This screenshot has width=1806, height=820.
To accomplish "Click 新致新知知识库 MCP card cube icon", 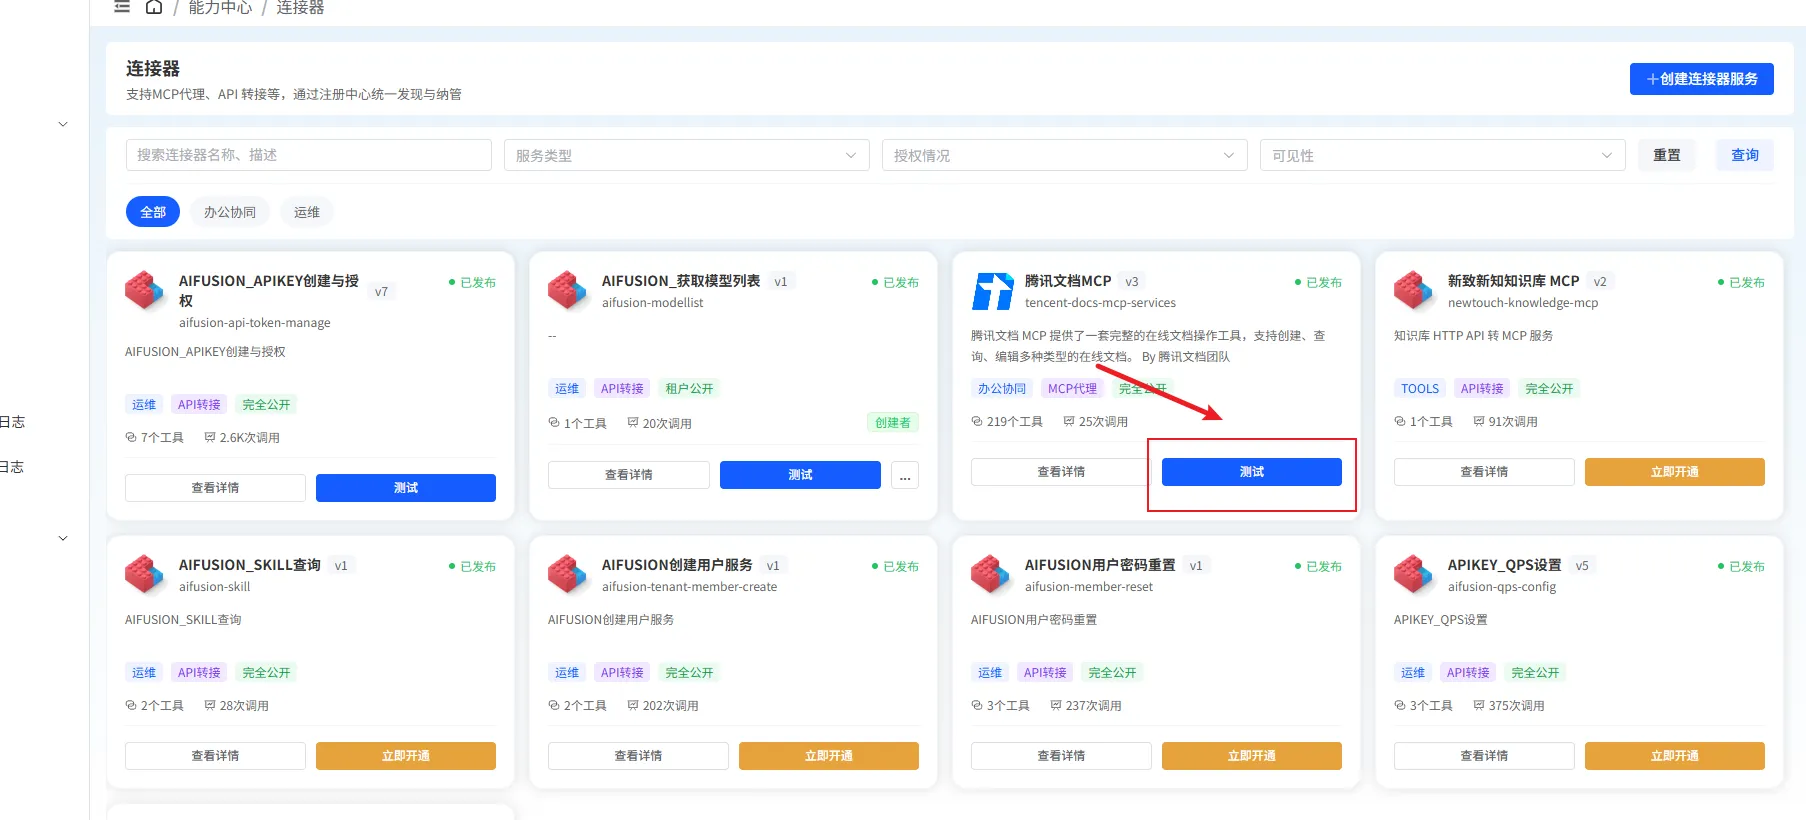I will point(1414,291).
